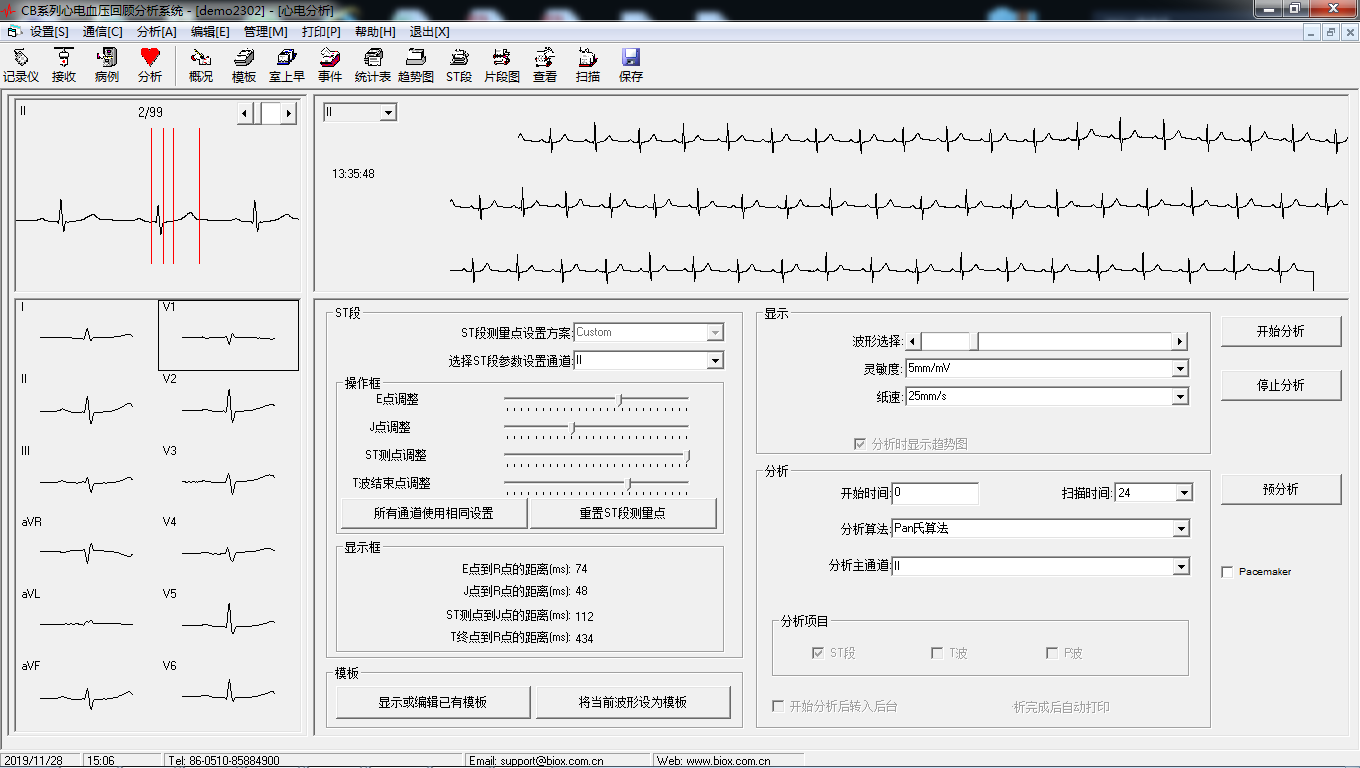The height and width of the screenshot is (768, 1360).
Task: Open the 分析算法 algorithm dropdown
Action: point(1181,528)
